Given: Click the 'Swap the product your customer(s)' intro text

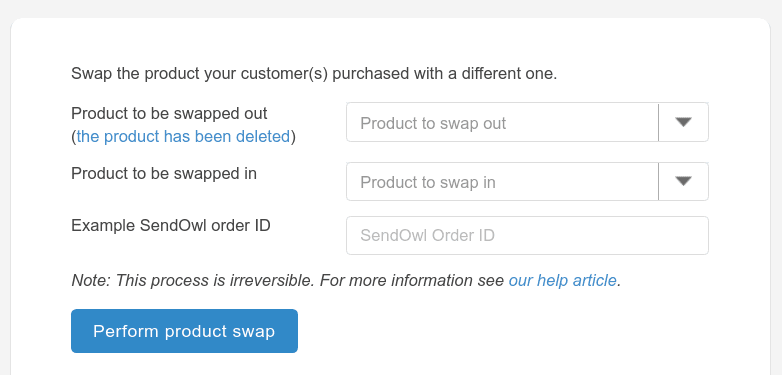Looking at the screenshot, I should [314, 74].
